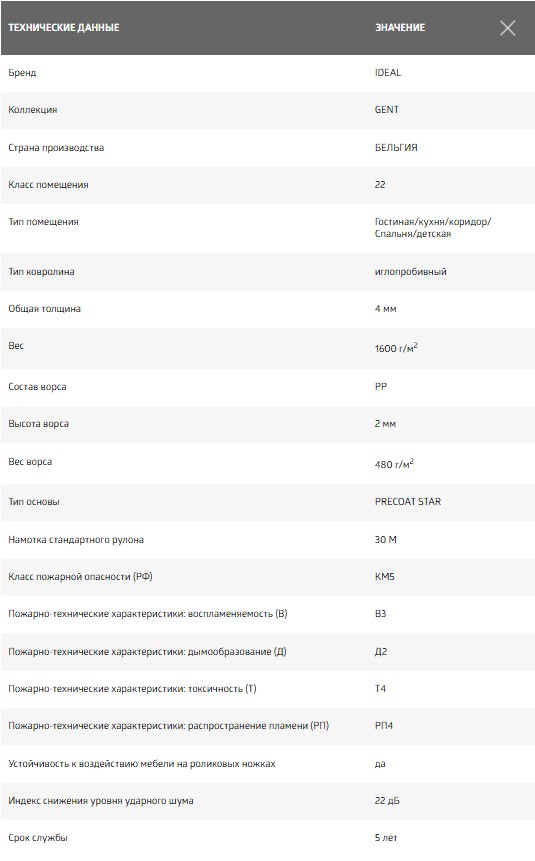
Task: Select the Намотка стандартного рулона row
Action: tap(268, 540)
